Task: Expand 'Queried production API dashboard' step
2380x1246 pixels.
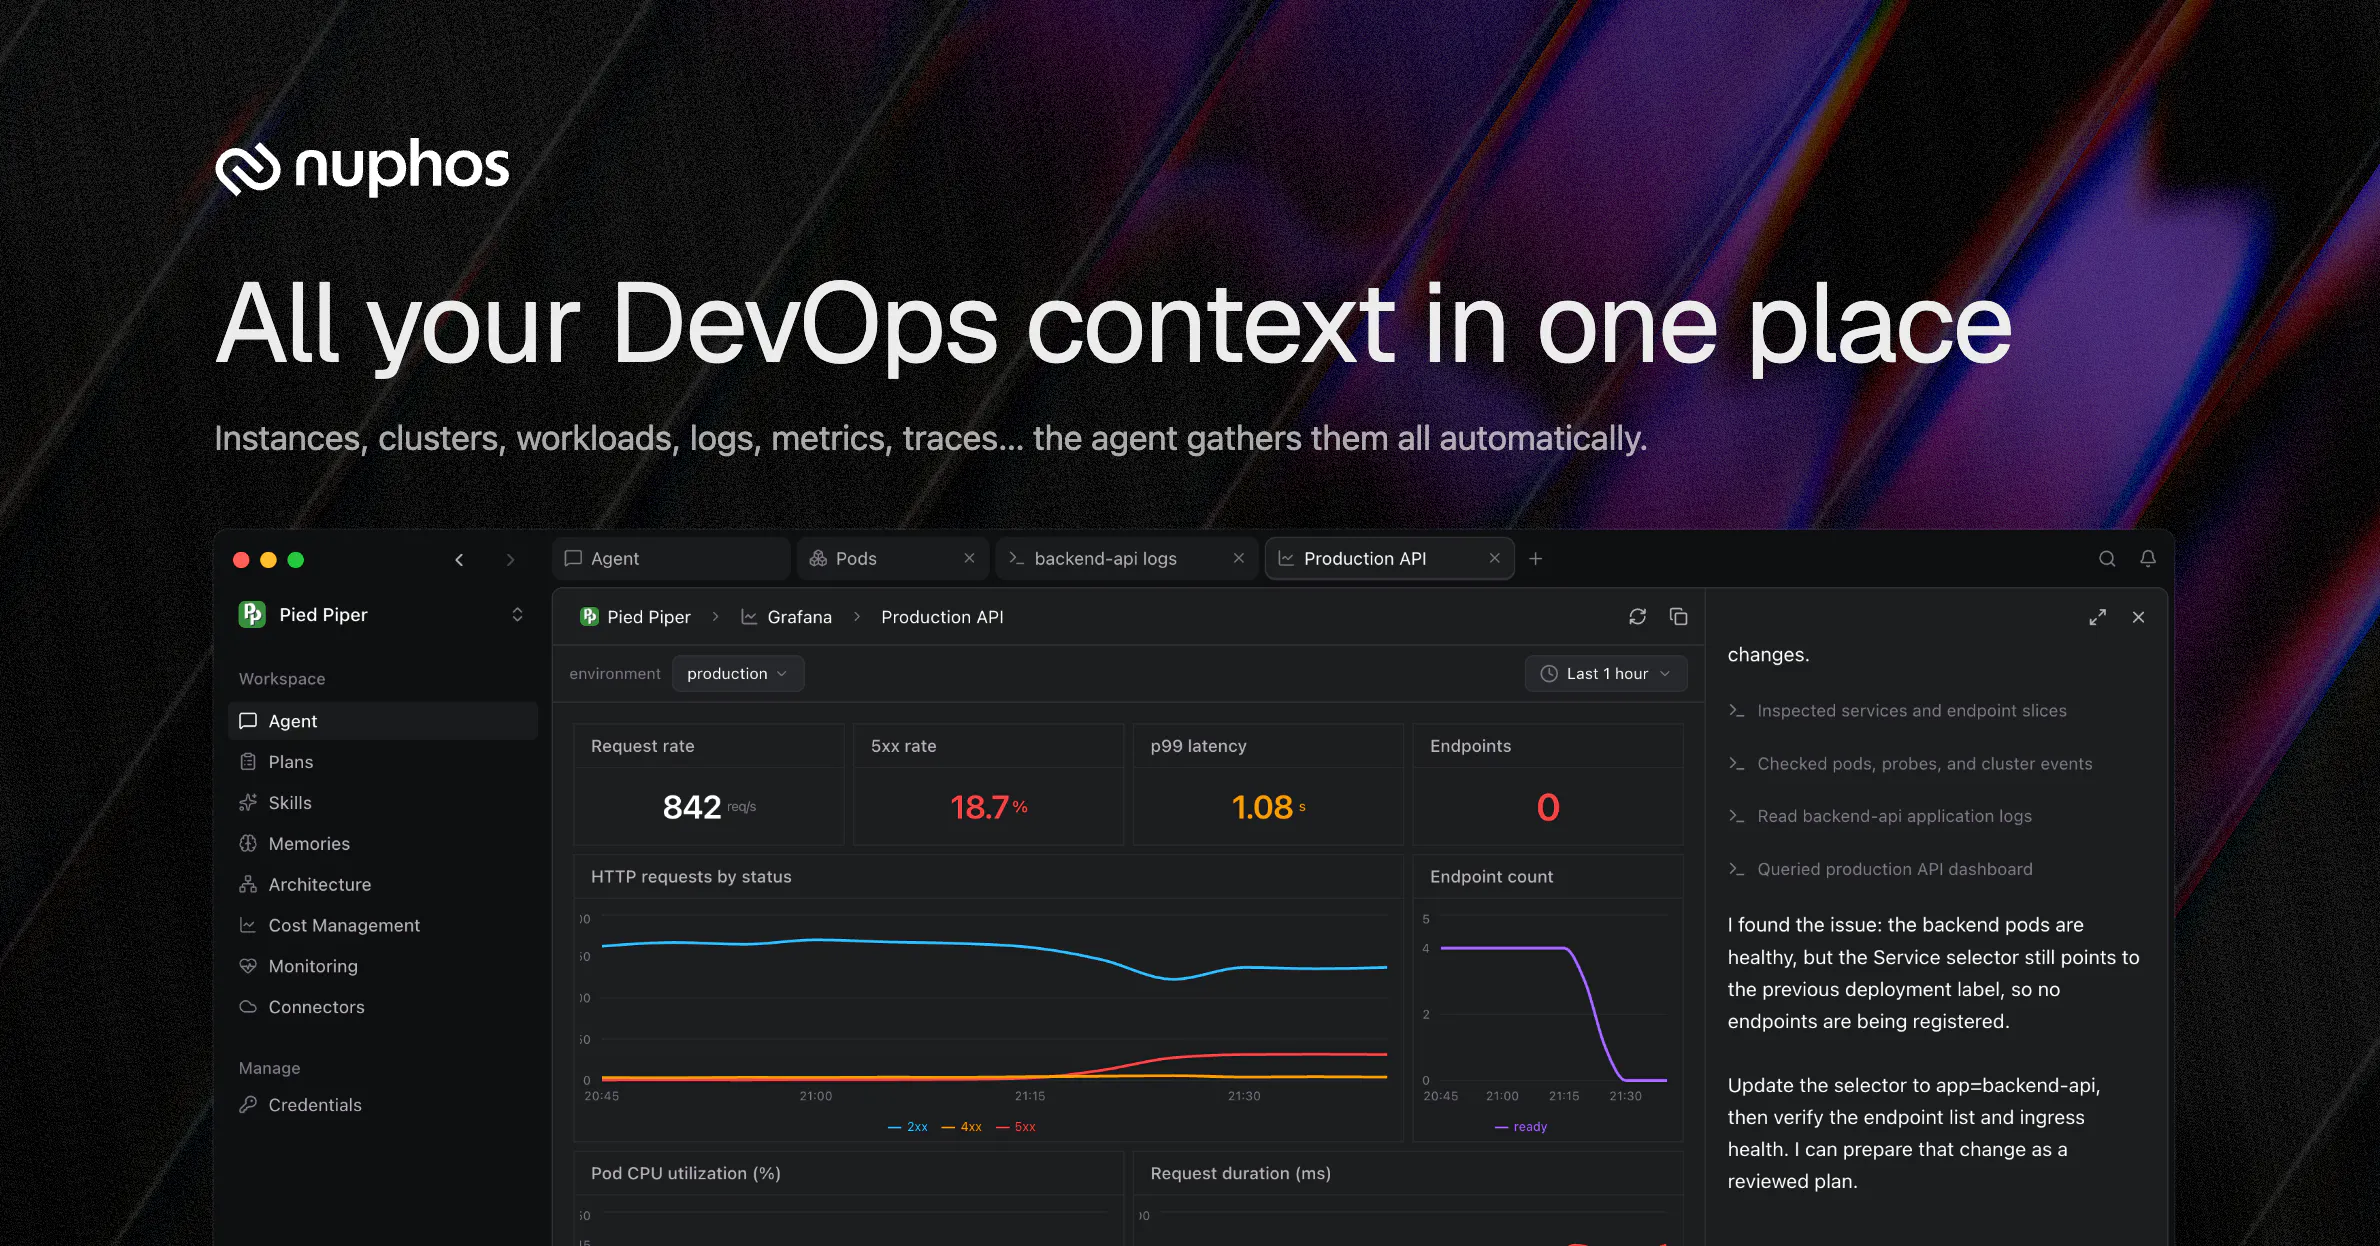Action: [x=1880, y=869]
